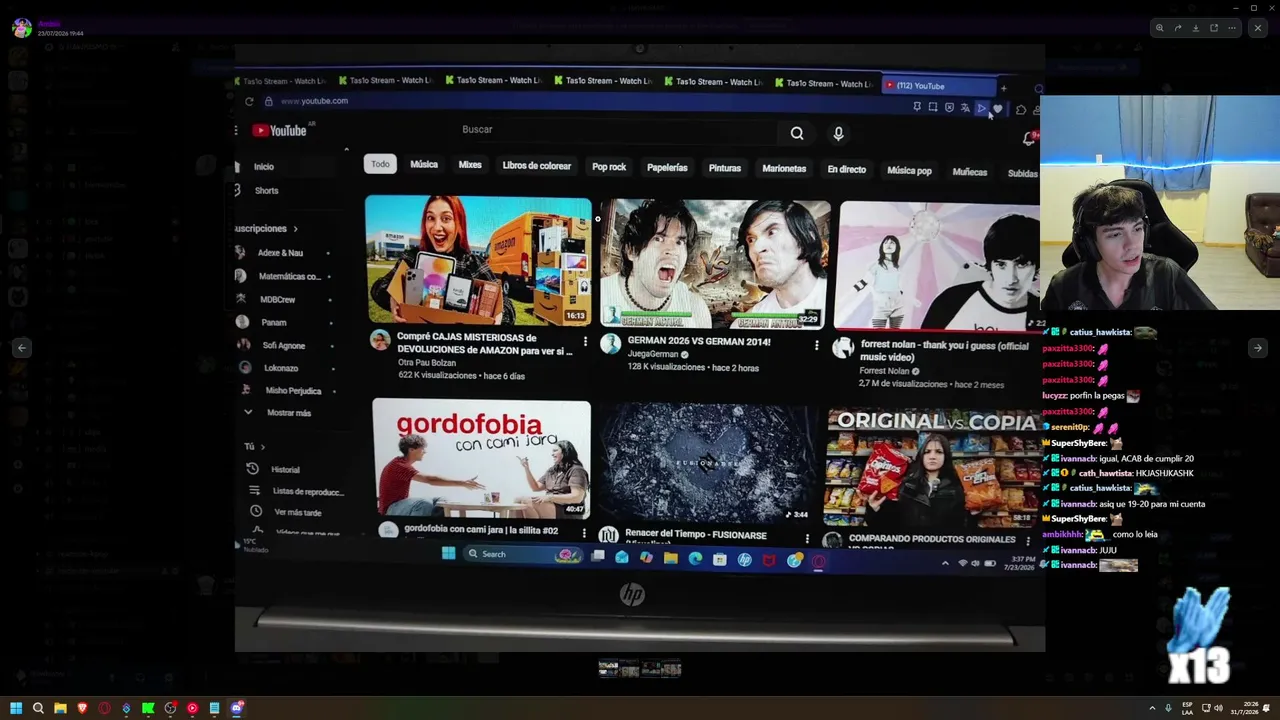This screenshot has height=720, width=1280.
Task: Open the Amazon mystery boxes video thumbnail
Action: click(478, 261)
